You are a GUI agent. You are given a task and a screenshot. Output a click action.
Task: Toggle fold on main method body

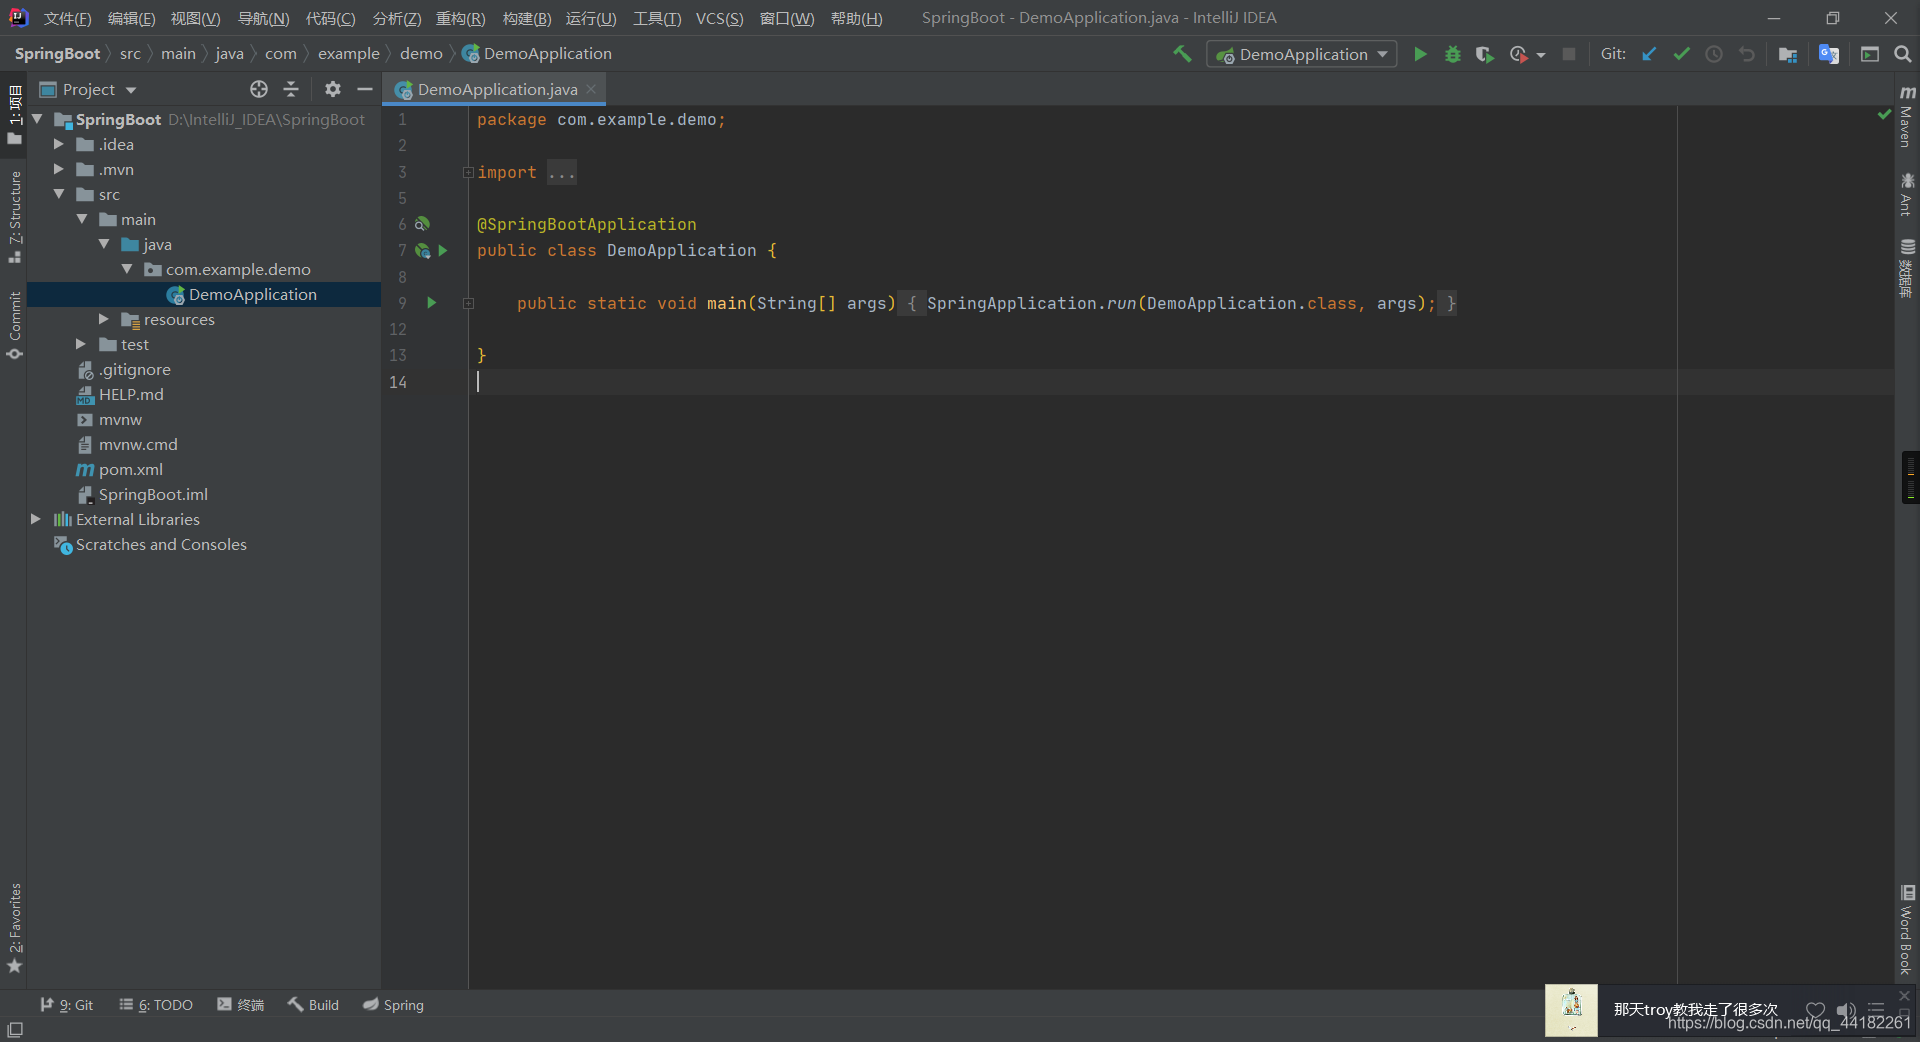point(468,303)
